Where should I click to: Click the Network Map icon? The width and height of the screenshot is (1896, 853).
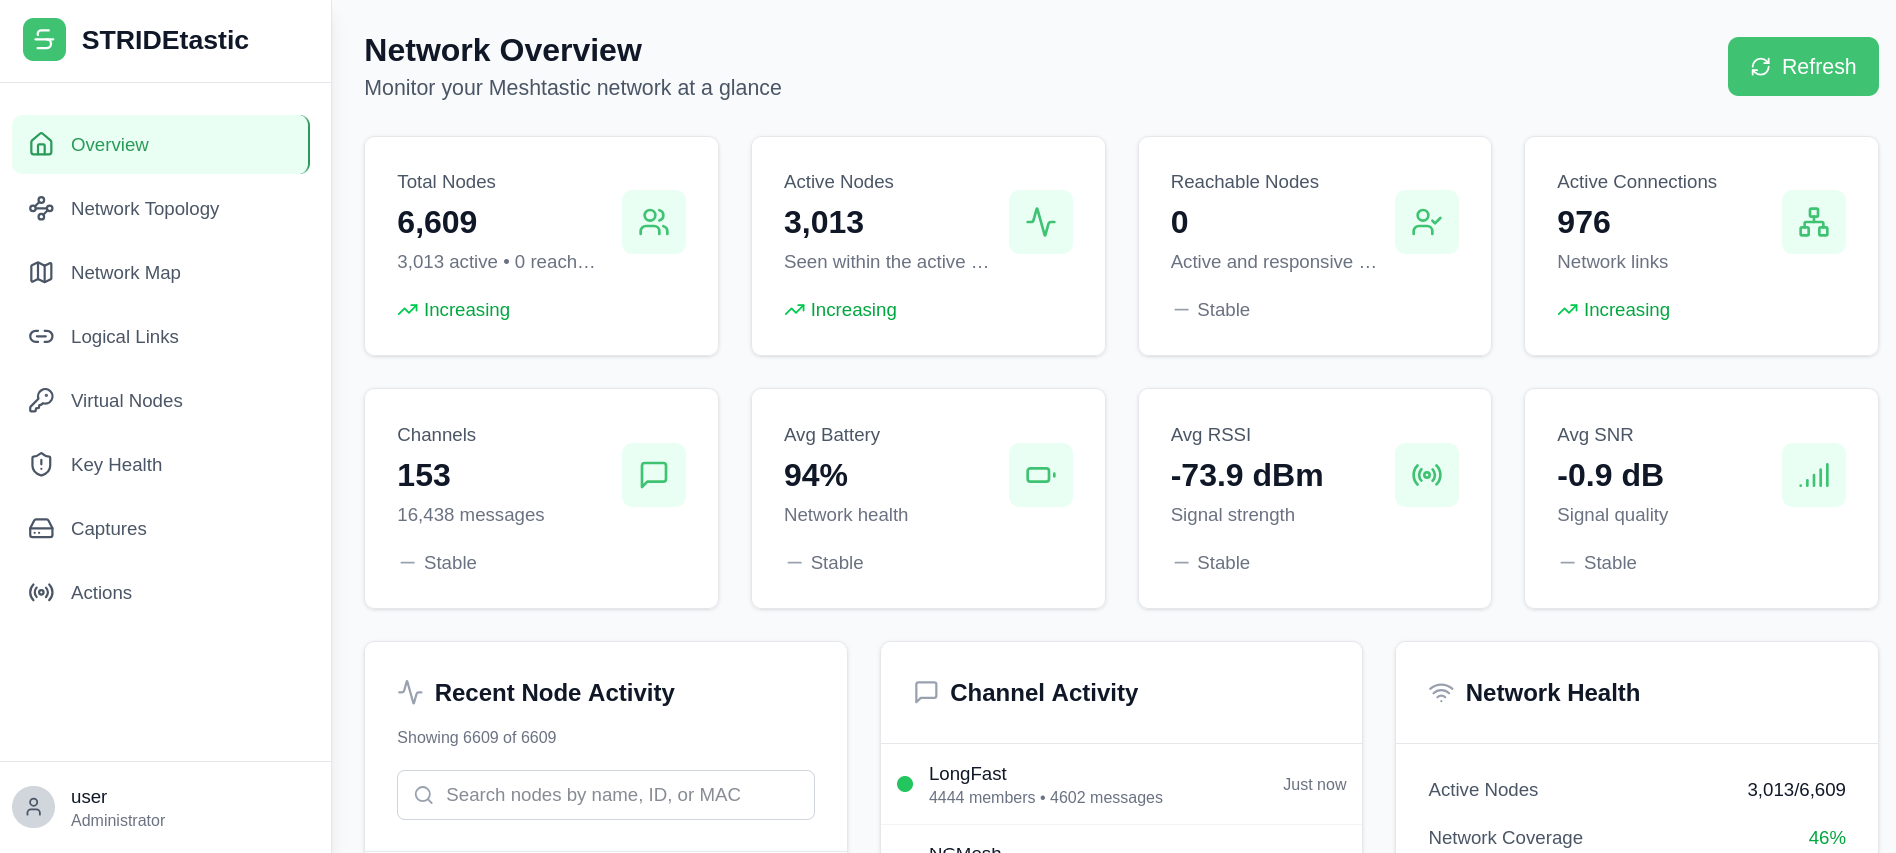point(41,272)
